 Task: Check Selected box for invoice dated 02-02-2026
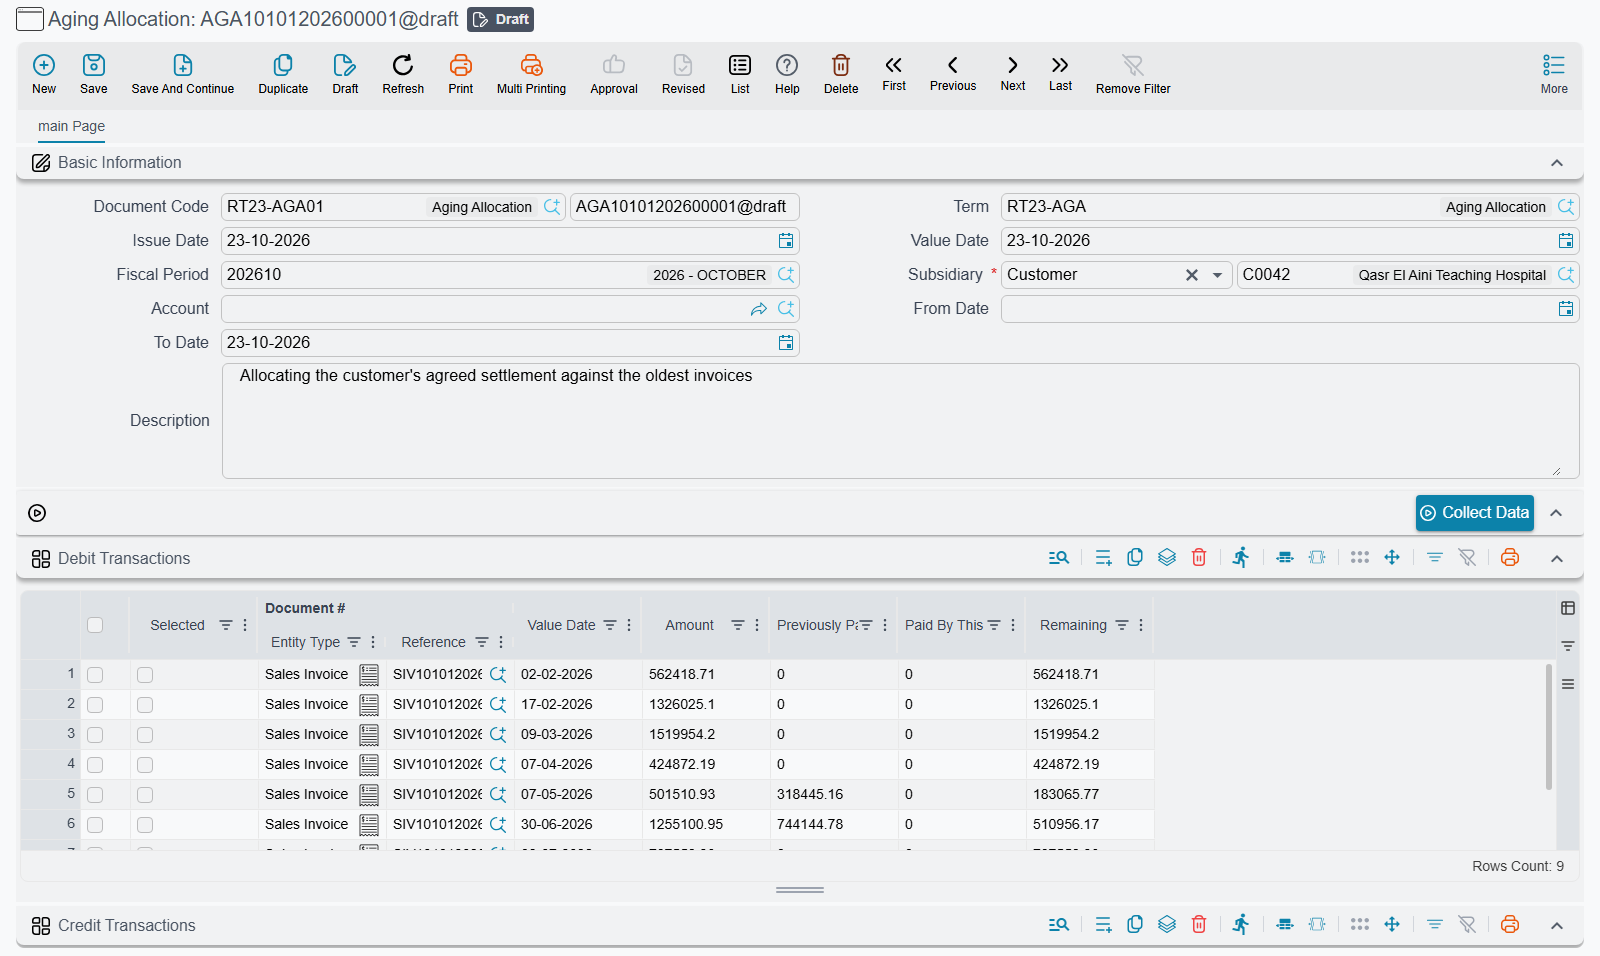click(x=145, y=675)
